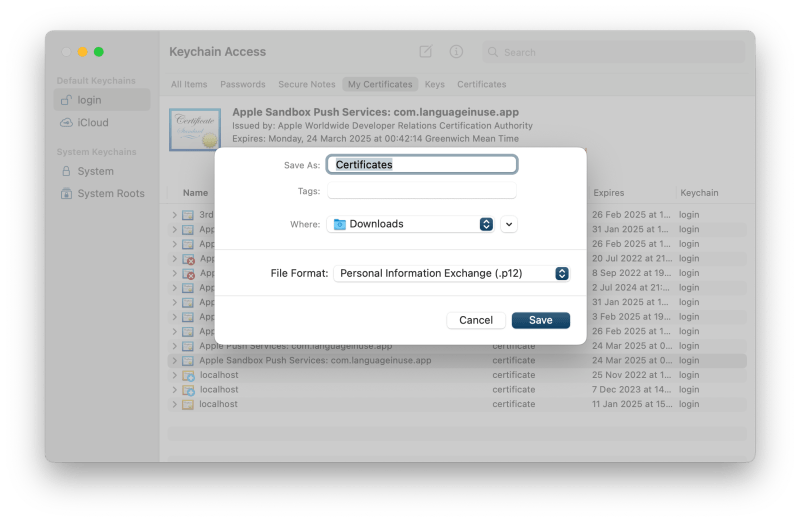The height and width of the screenshot is (522, 800).
Task: Click the certificate icon of the 3rd row
Action: pyautogui.click(x=188, y=215)
